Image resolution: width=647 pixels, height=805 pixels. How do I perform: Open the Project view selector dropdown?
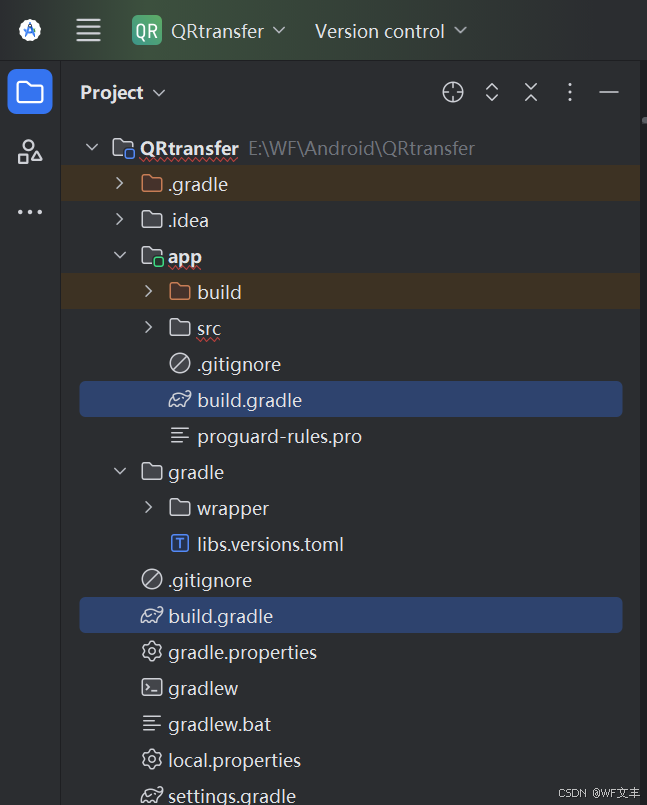123,93
